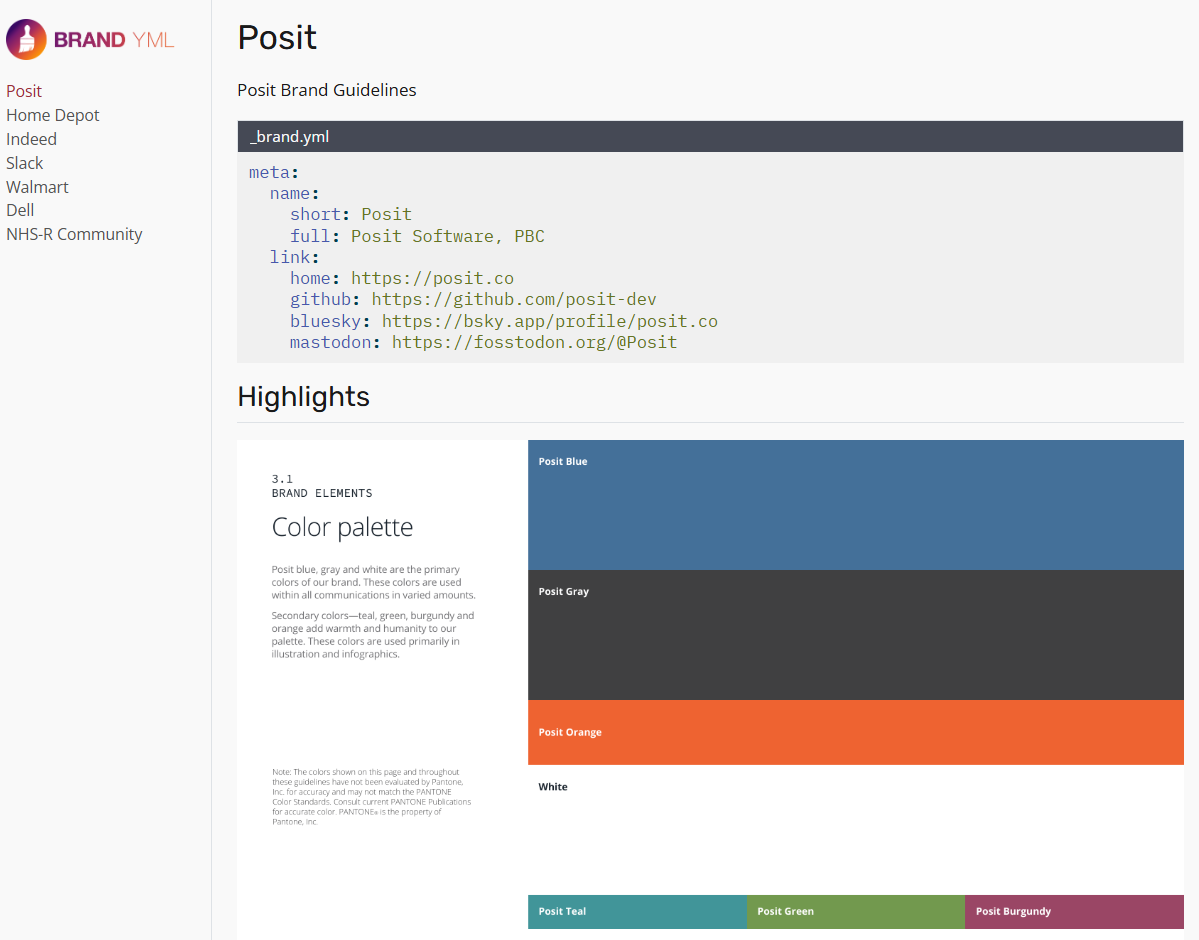Click the Brand YML paintbrush logo icon
This screenshot has height=940, width=1199.
[26, 40]
